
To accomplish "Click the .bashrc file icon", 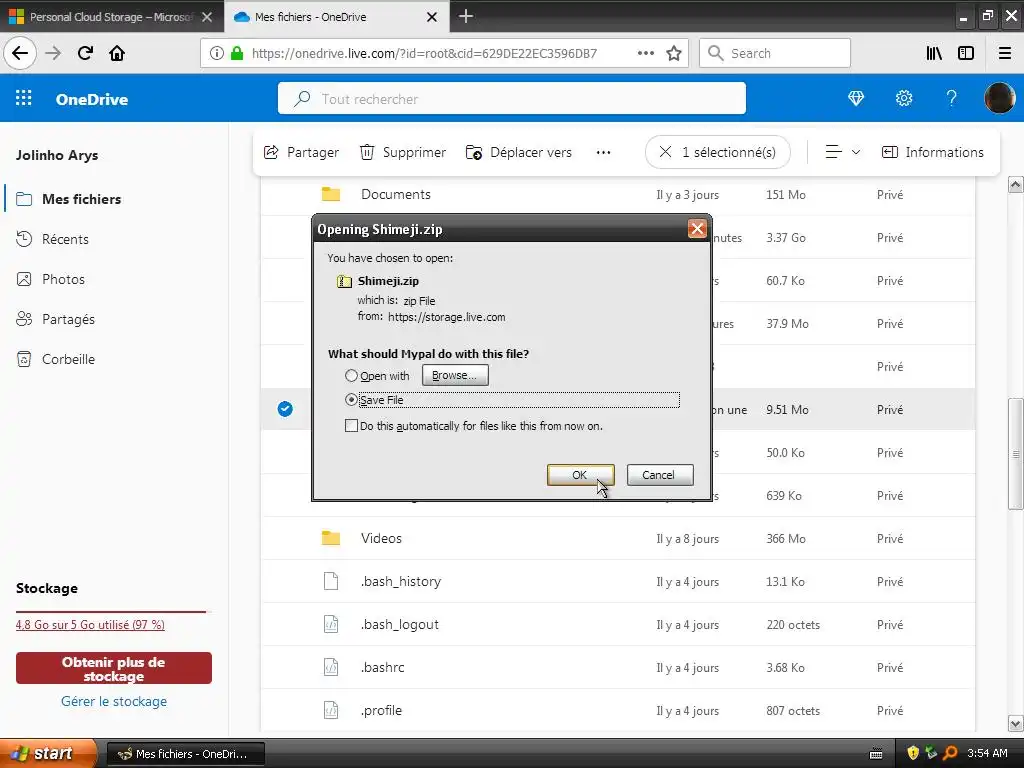I will coord(331,667).
